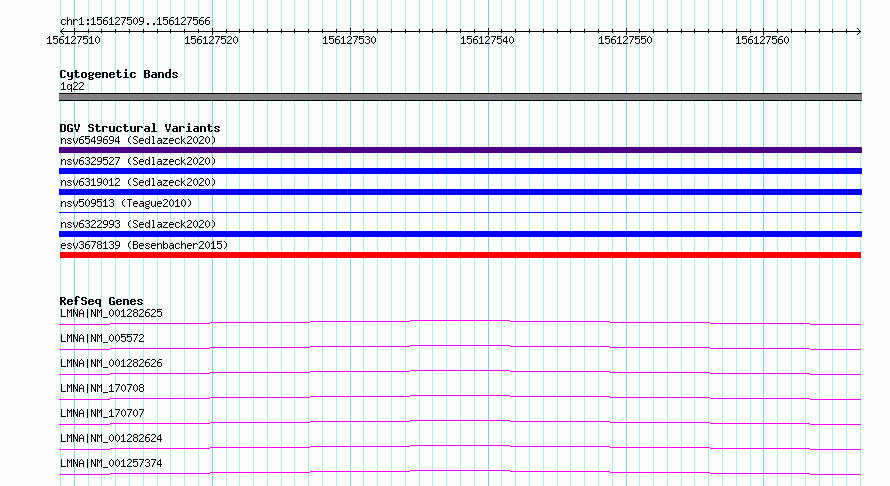This screenshot has height=486, width=890.
Task: Open variant esv3678139 (Besenbacher2015) label
Action: [144, 245]
